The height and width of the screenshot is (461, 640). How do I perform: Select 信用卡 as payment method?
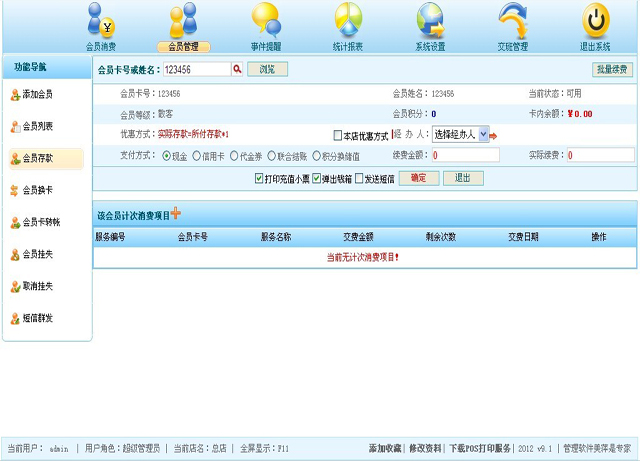tap(195, 156)
